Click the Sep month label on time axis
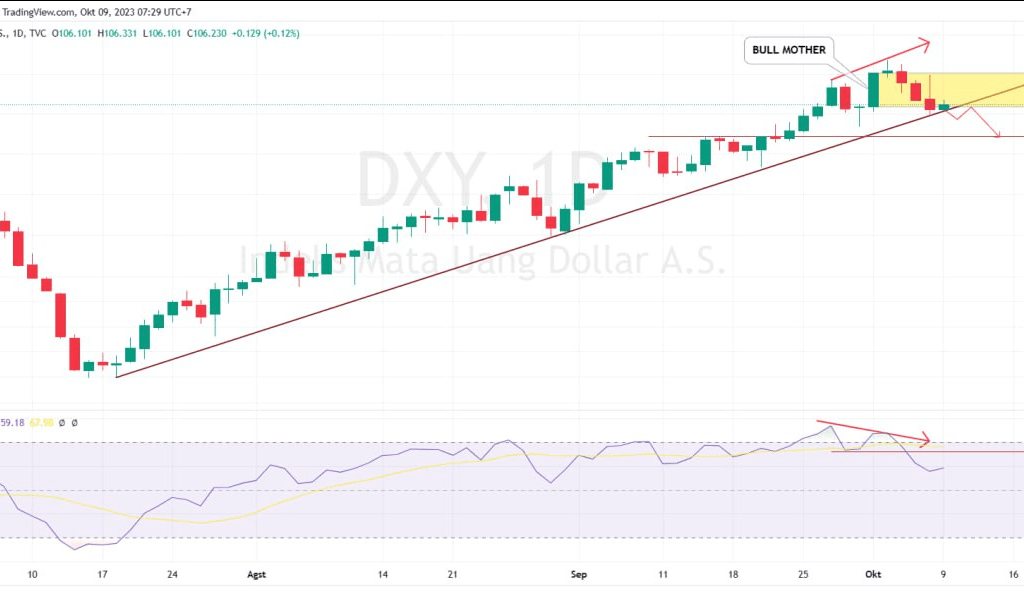Viewport: 1024px width, 613px height. coord(577,575)
